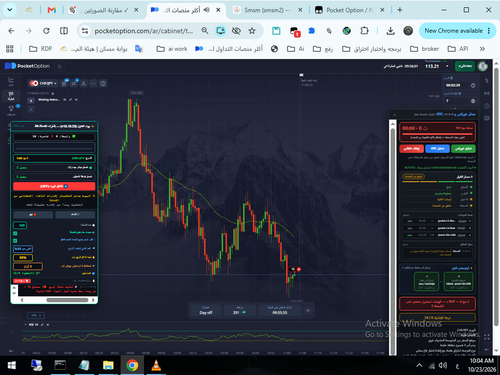Image resolution: width=500 pixels, height=375 pixels.
Task: Open the blue-bordered dropdown in left panel
Action: pyautogui.click(x=23, y=249)
